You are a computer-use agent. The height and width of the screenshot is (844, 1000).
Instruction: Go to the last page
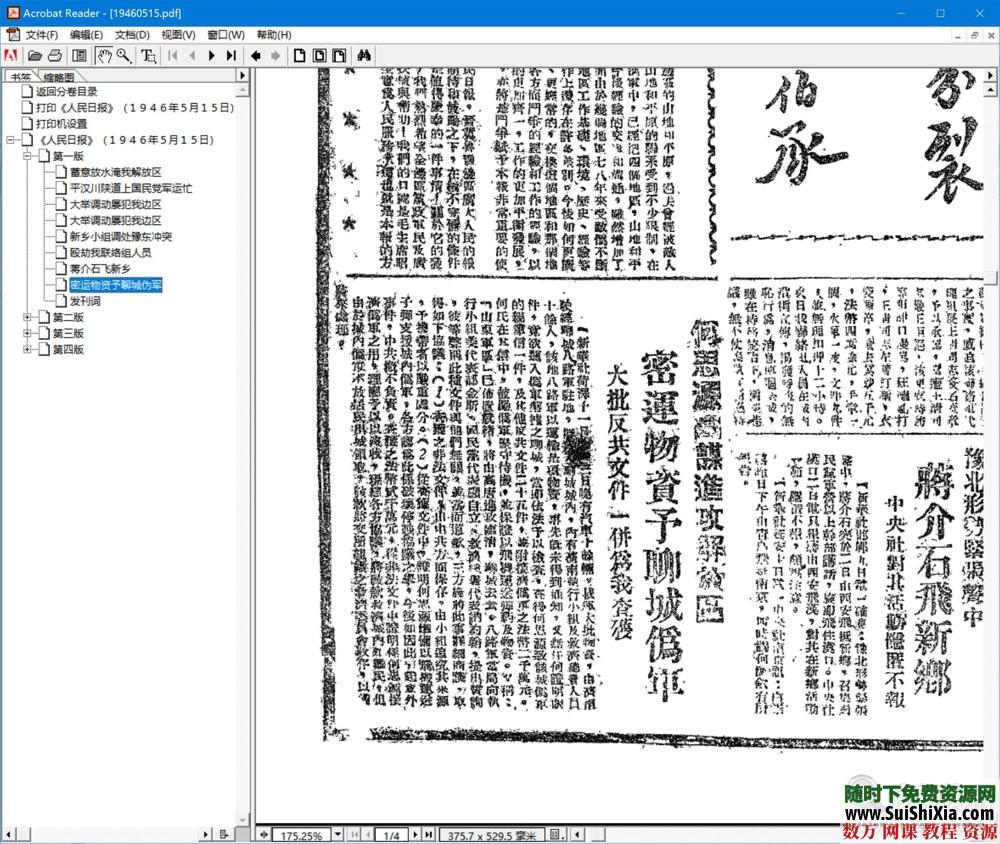230,55
